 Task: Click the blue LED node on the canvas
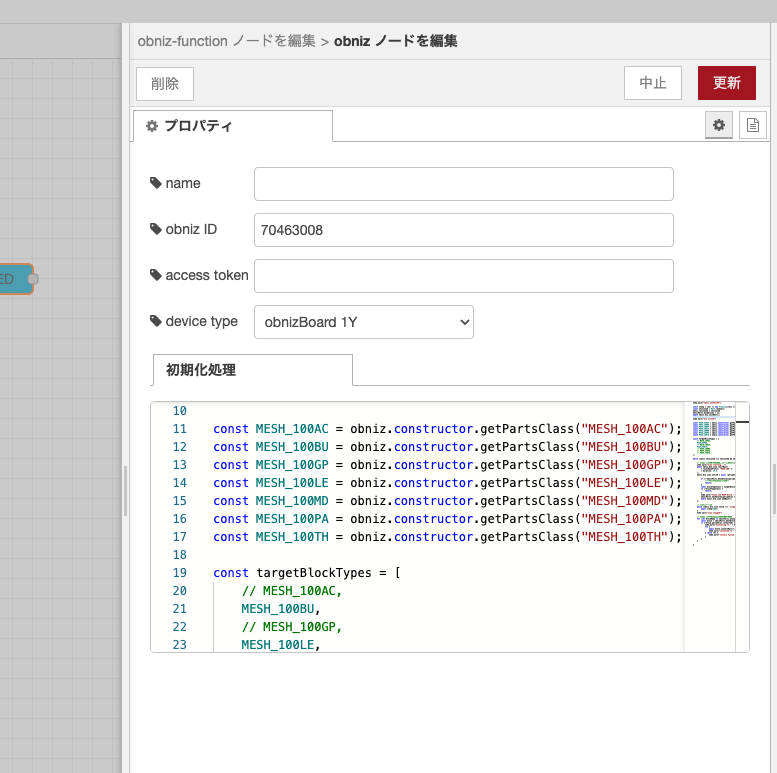pyautogui.click(x=15, y=279)
